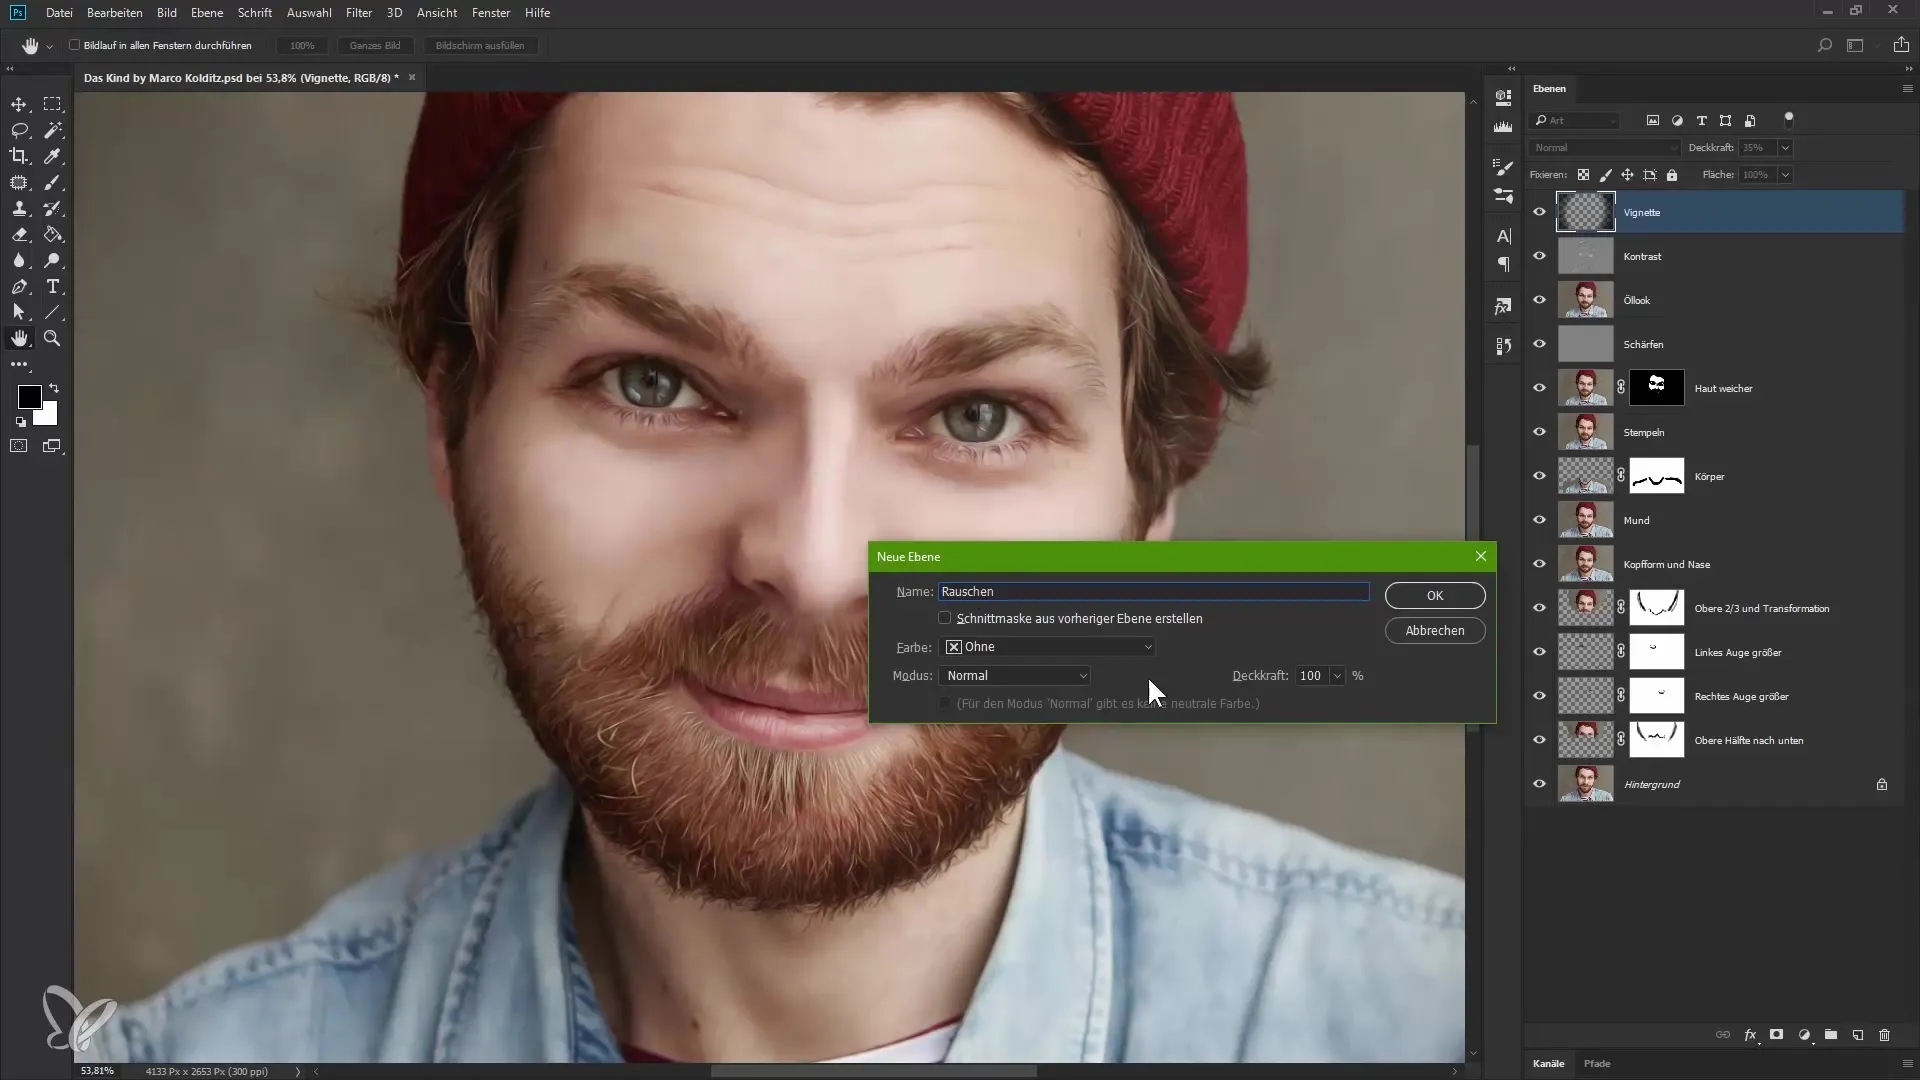1920x1080 pixels.
Task: Click Ganzes Bild button
Action: click(x=375, y=46)
